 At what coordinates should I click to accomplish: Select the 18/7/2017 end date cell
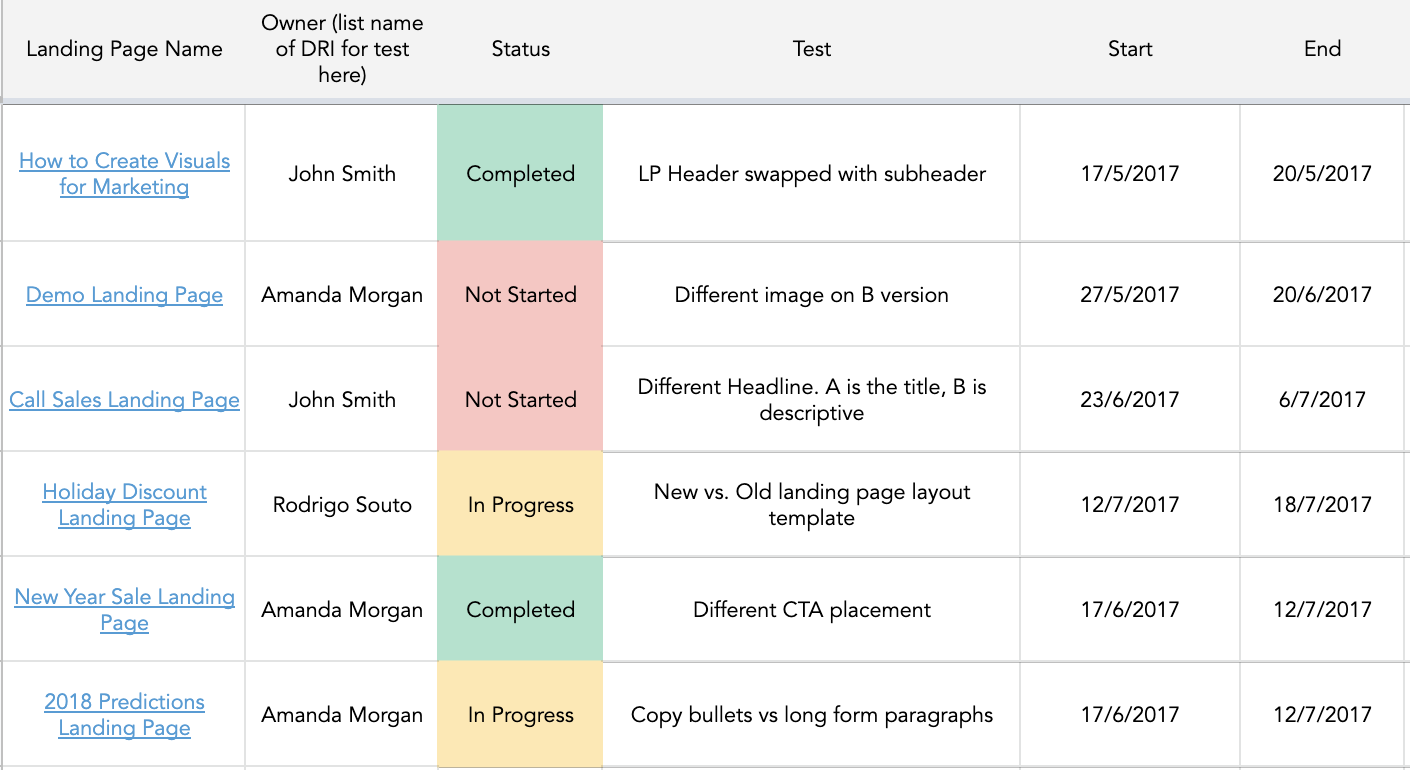click(x=1322, y=505)
